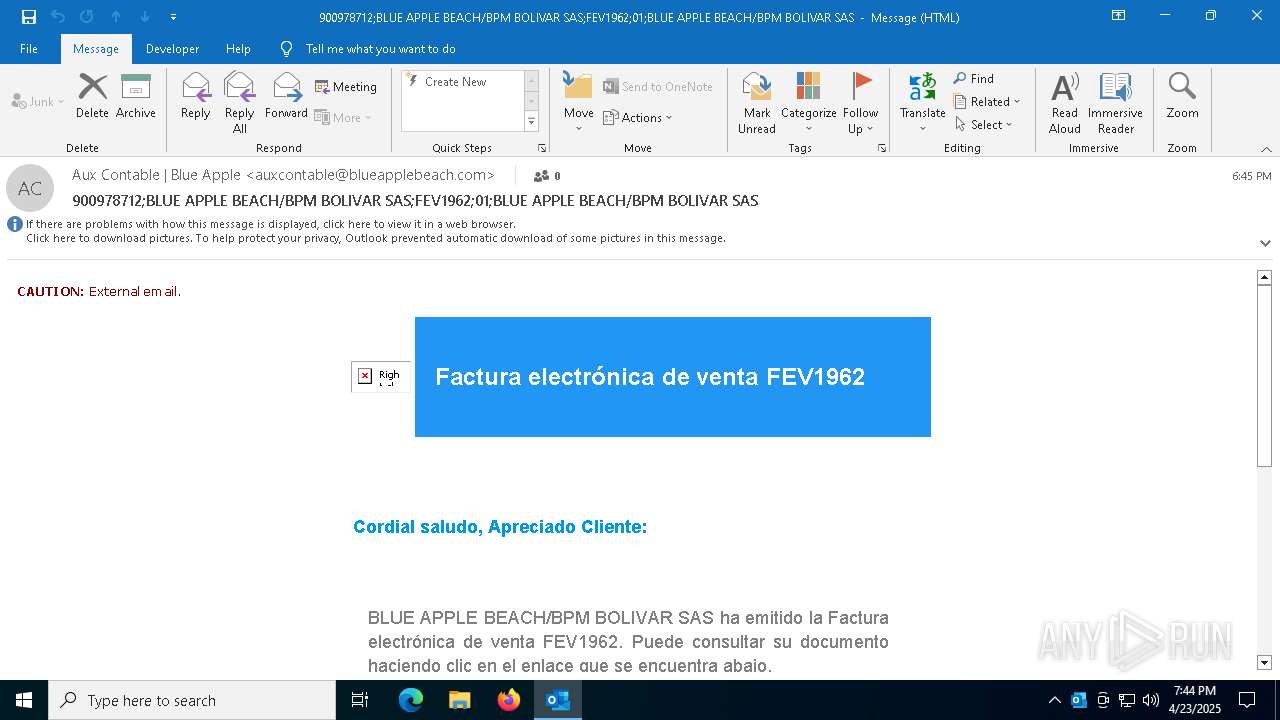Click the info bar to download pictures
This screenshot has height=720, width=1280.
coord(376,238)
